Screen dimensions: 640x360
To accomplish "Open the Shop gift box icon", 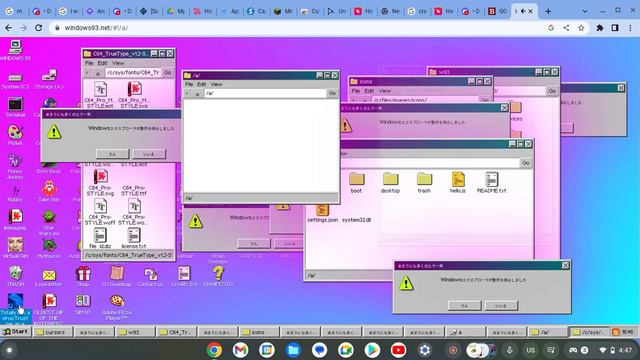I will [x=83, y=276].
